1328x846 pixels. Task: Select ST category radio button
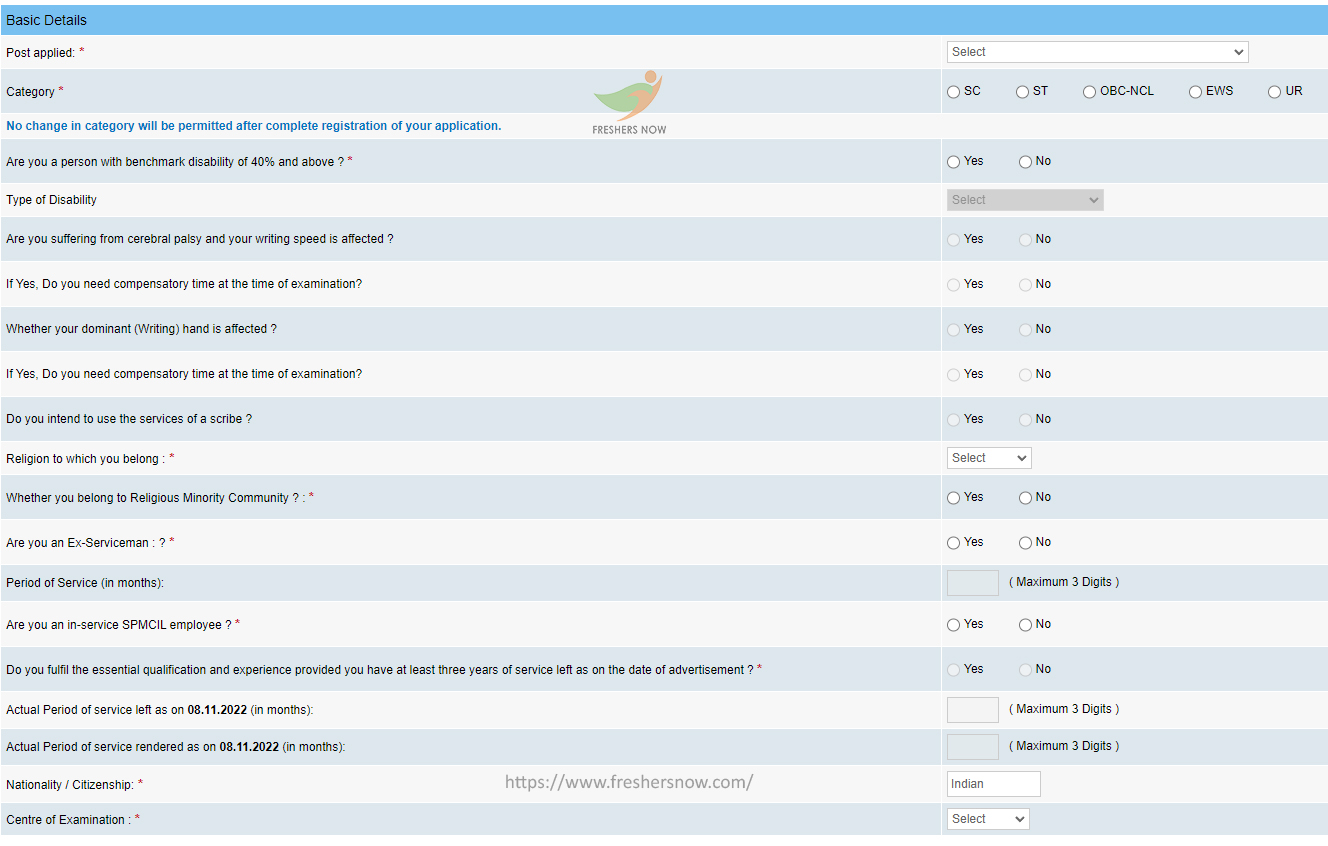(1022, 92)
